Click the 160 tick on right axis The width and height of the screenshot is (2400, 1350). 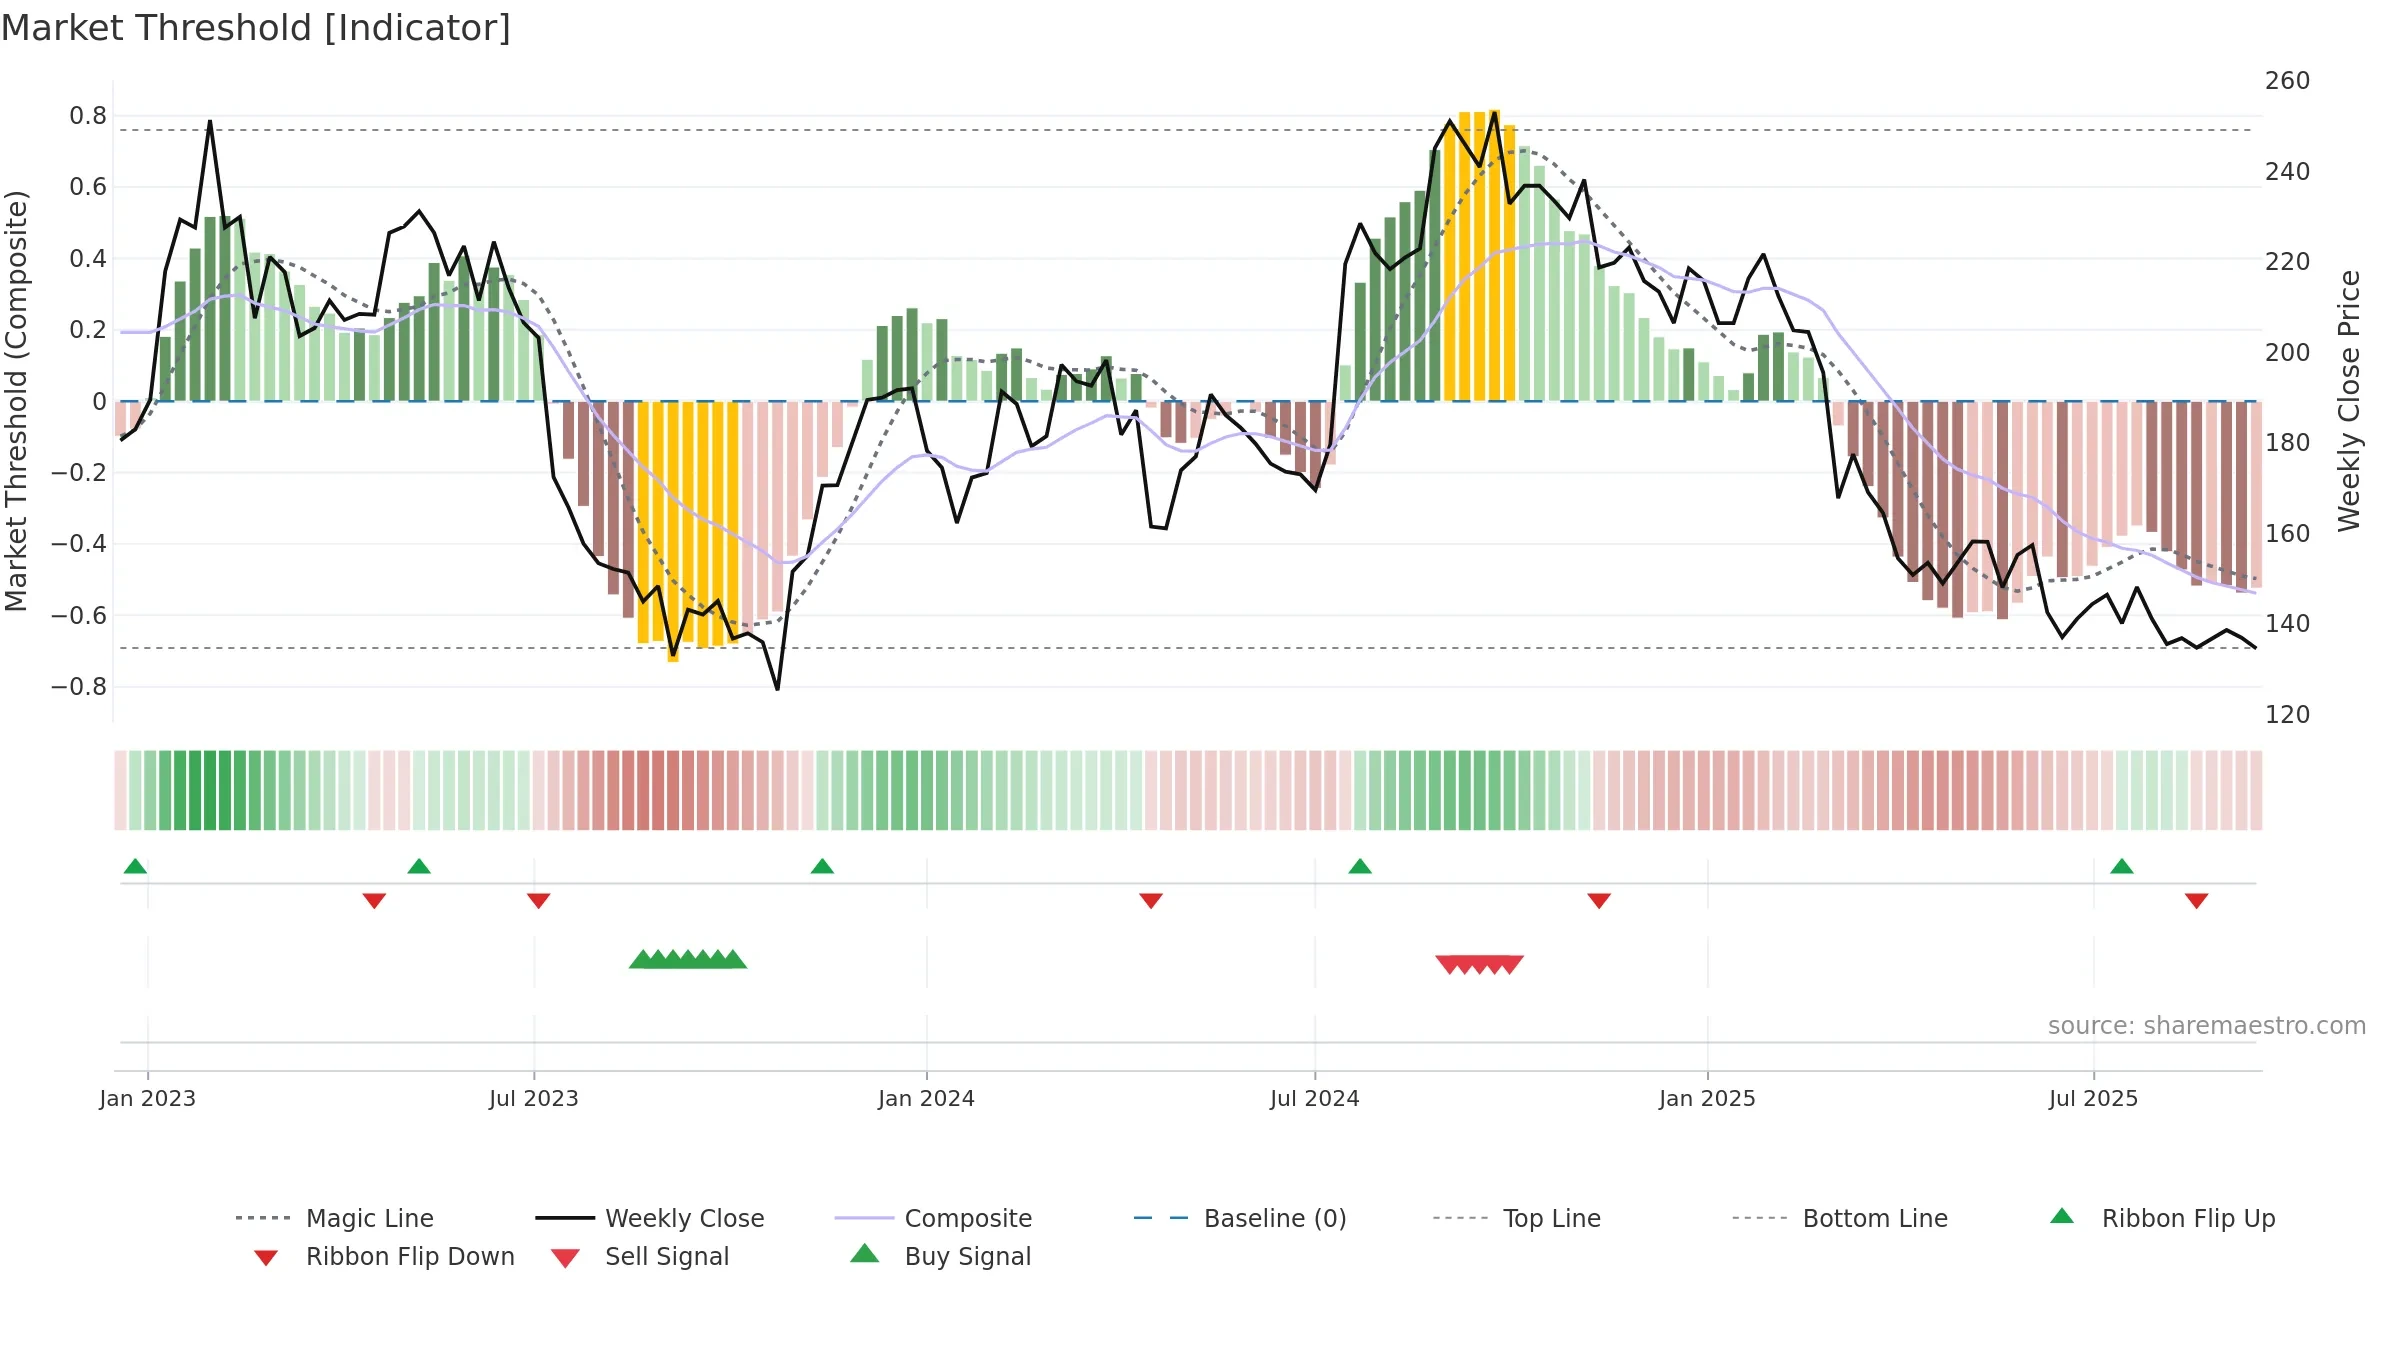click(x=2288, y=534)
